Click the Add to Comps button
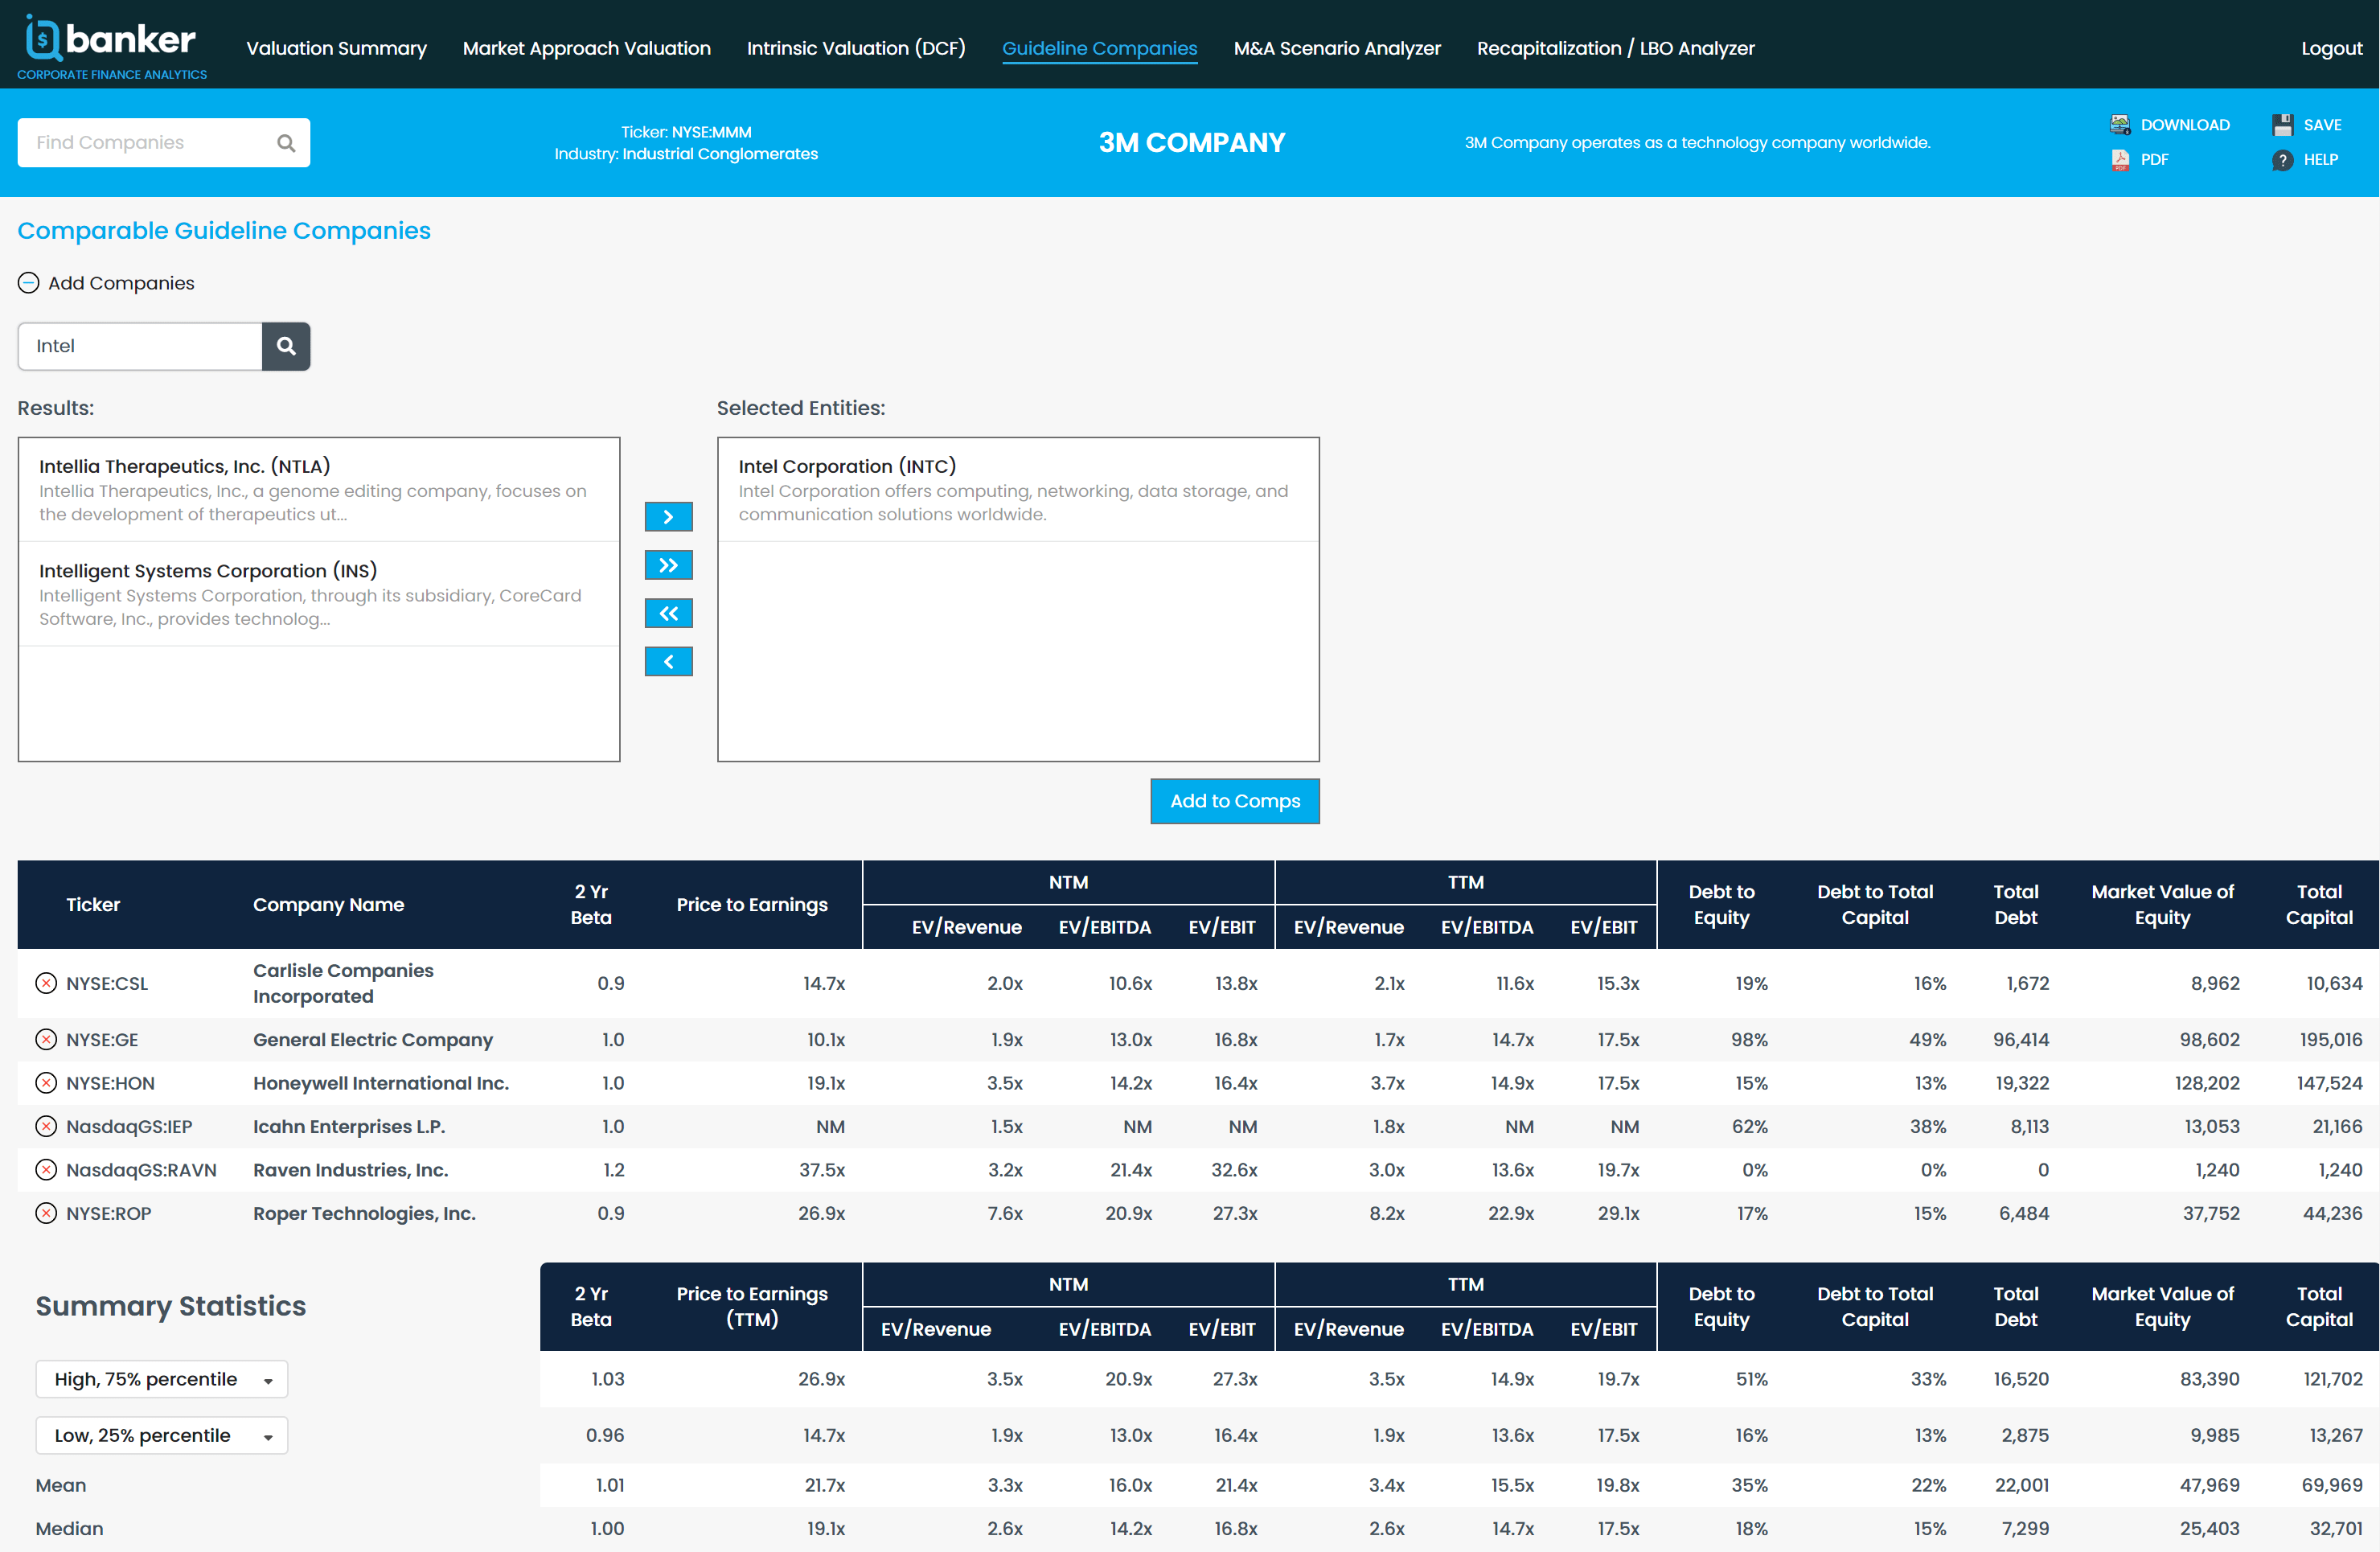 pos(1235,801)
